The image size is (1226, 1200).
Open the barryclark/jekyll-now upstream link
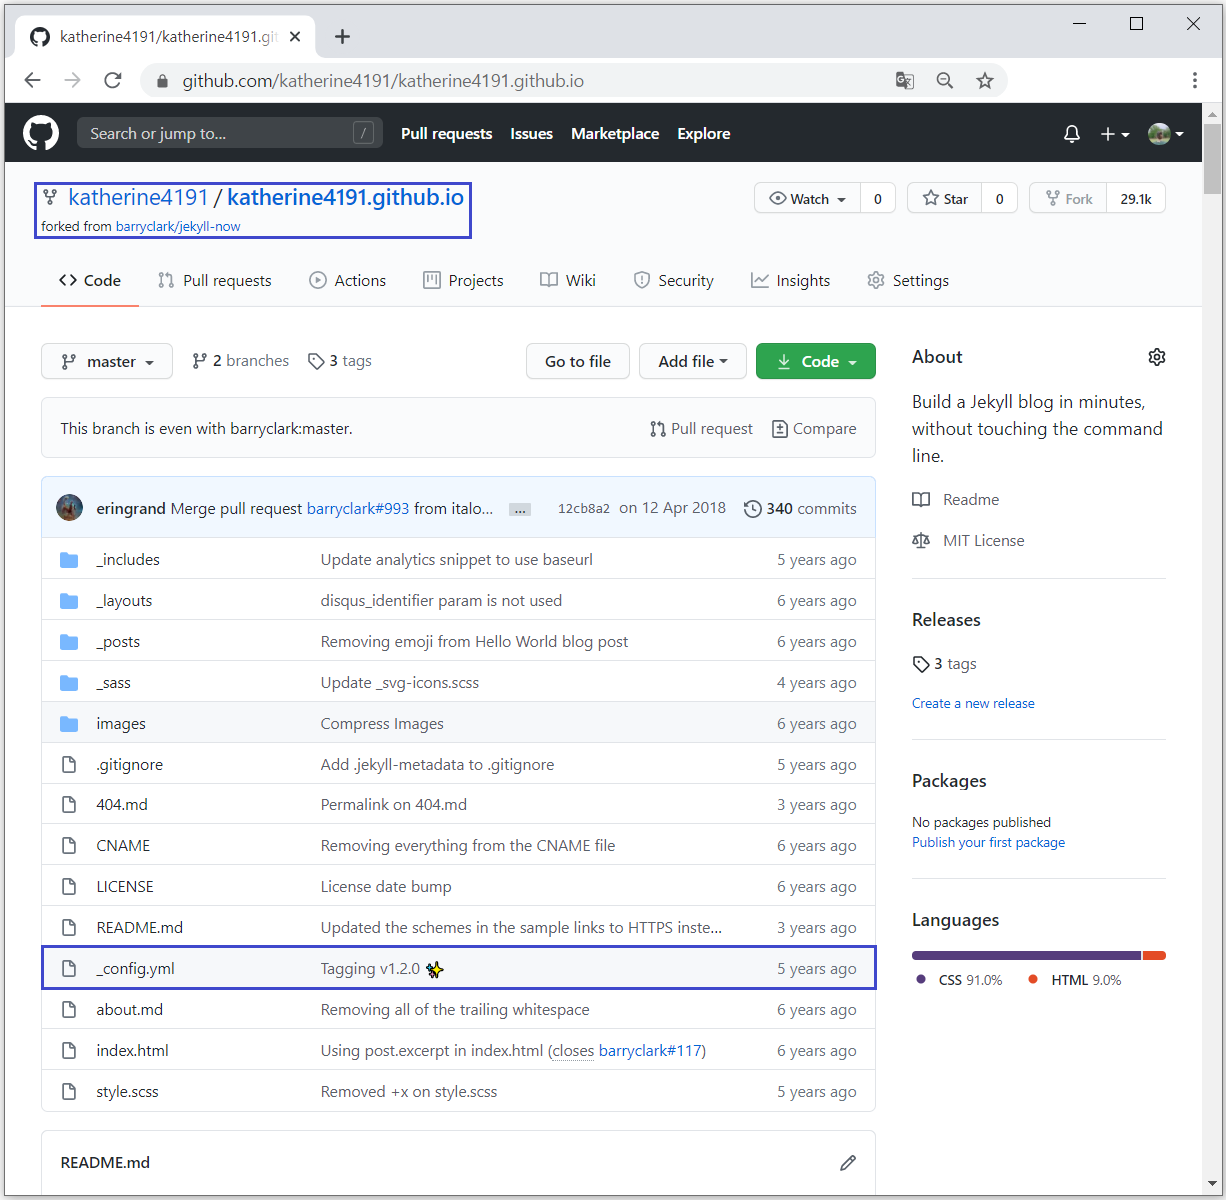click(178, 226)
